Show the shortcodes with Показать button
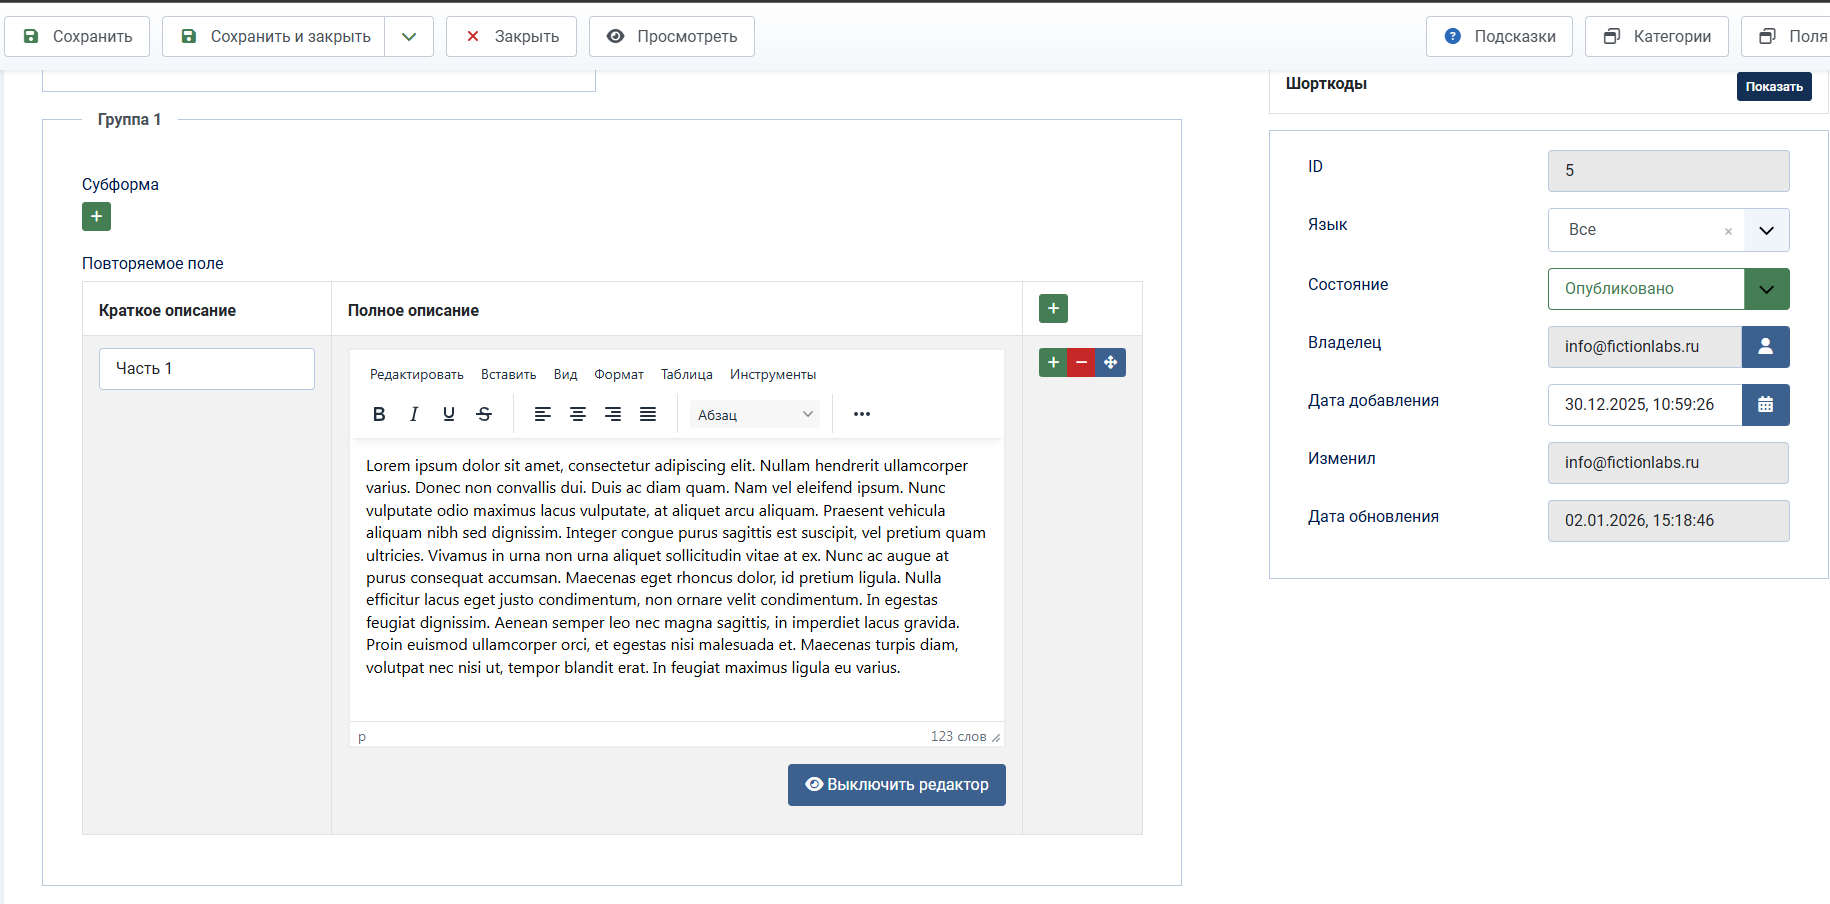1830x904 pixels. point(1773,87)
